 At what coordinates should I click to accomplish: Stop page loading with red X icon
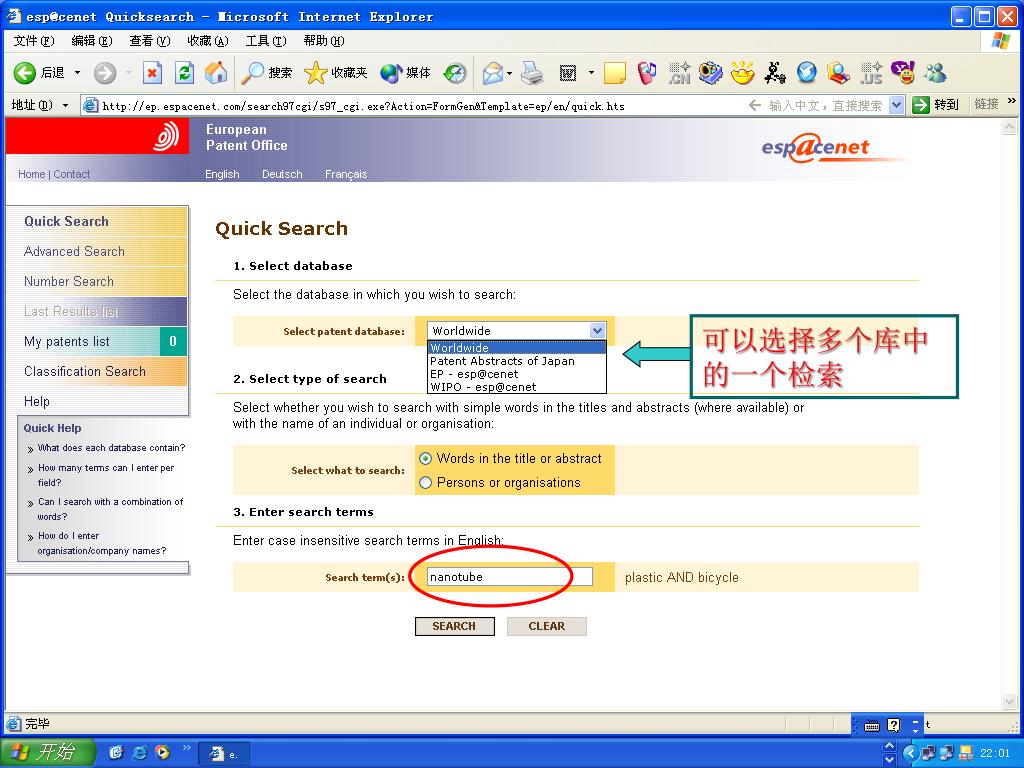click(x=152, y=73)
